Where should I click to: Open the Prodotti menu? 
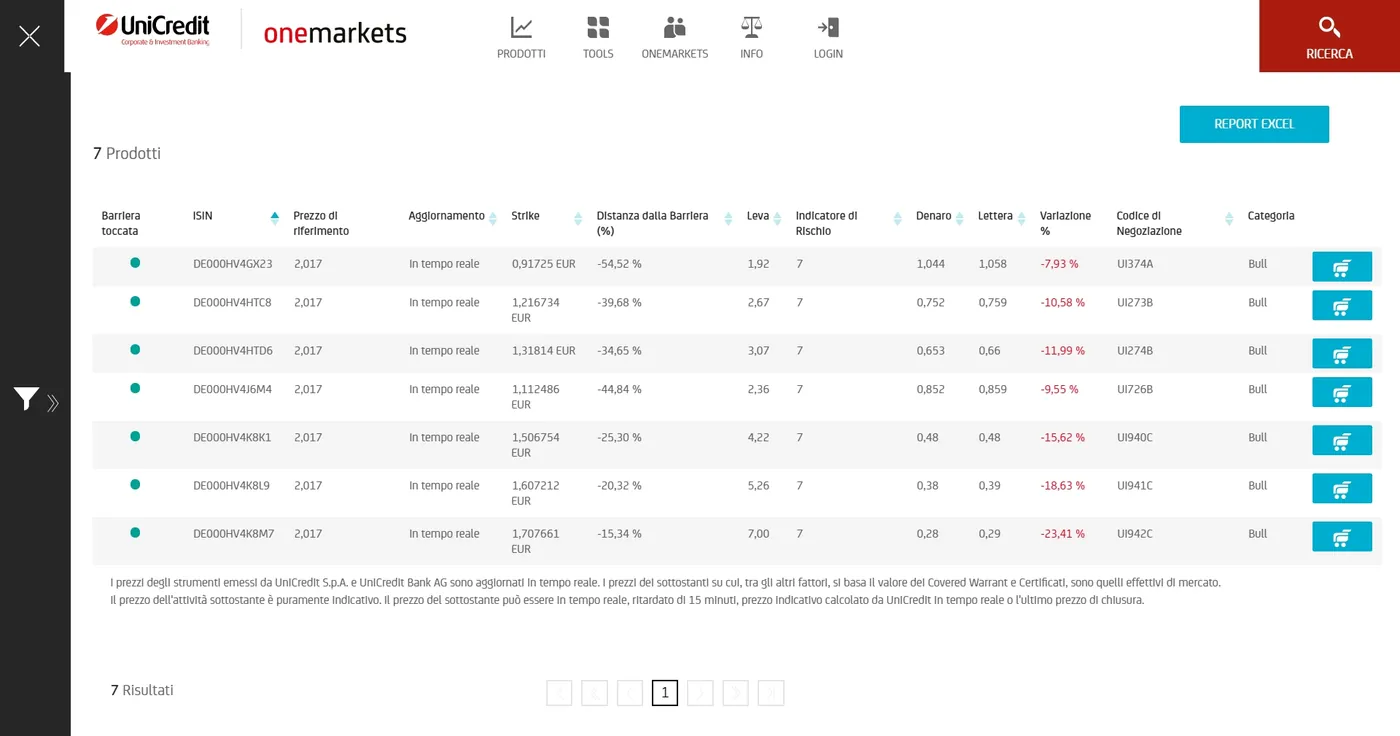[521, 38]
